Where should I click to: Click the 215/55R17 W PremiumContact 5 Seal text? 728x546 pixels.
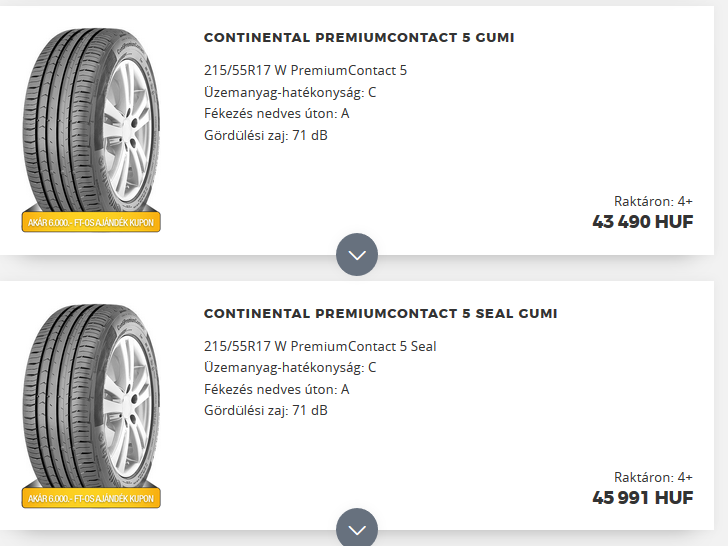320,347
